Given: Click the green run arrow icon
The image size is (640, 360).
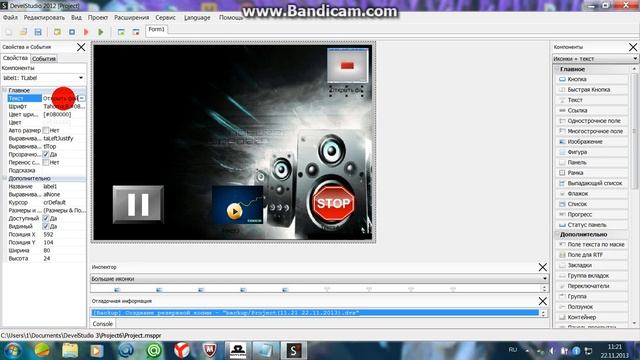Looking at the screenshot, I should point(101,32).
